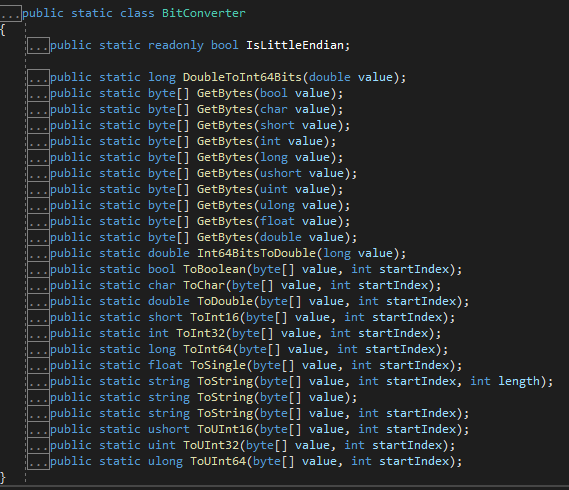
Task: Click the ToBoolean method name
Action: (x=214, y=269)
